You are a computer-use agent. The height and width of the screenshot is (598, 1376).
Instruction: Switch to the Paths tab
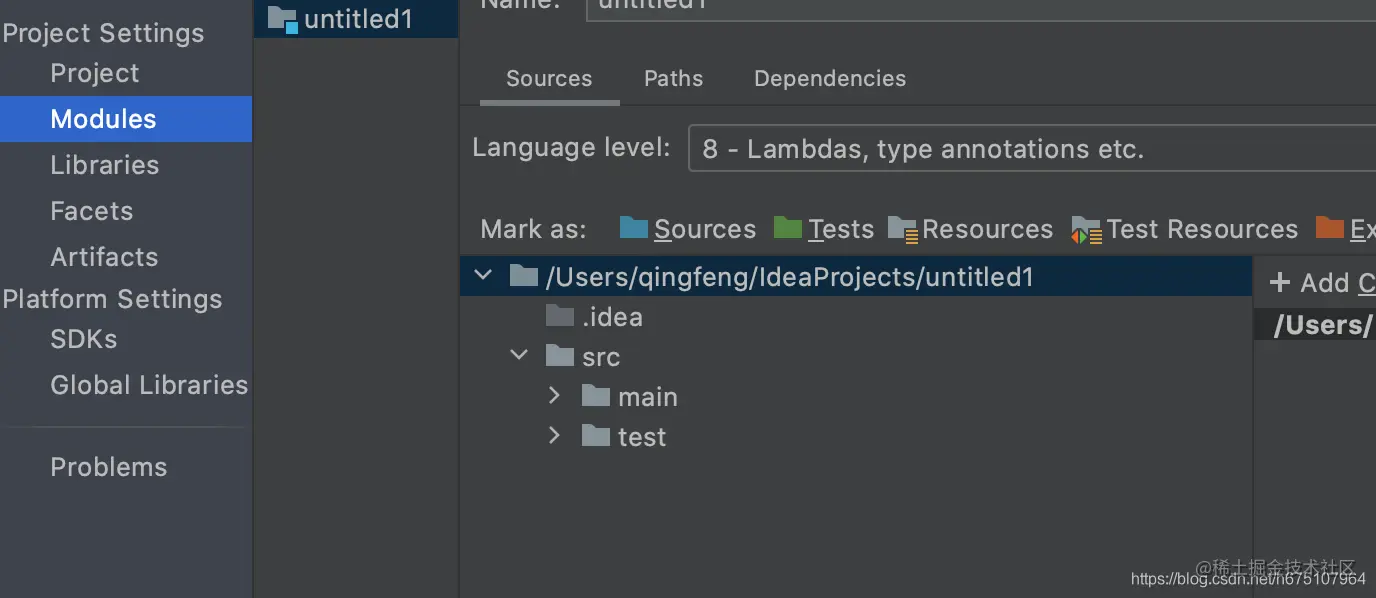point(673,79)
